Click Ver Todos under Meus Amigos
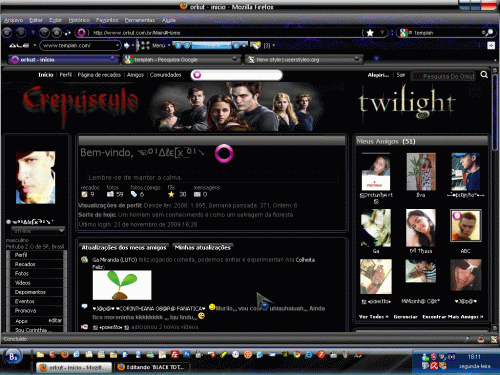The image size is (500, 375). click(x=374, y=317)
